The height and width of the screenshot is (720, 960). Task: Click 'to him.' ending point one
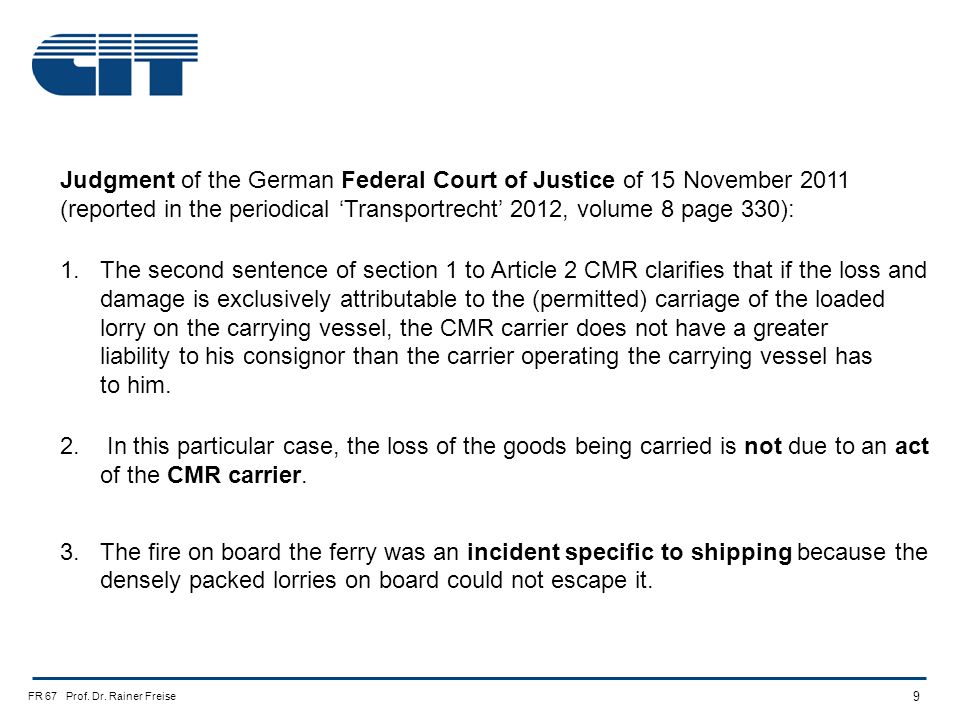[x=135, y=385]
